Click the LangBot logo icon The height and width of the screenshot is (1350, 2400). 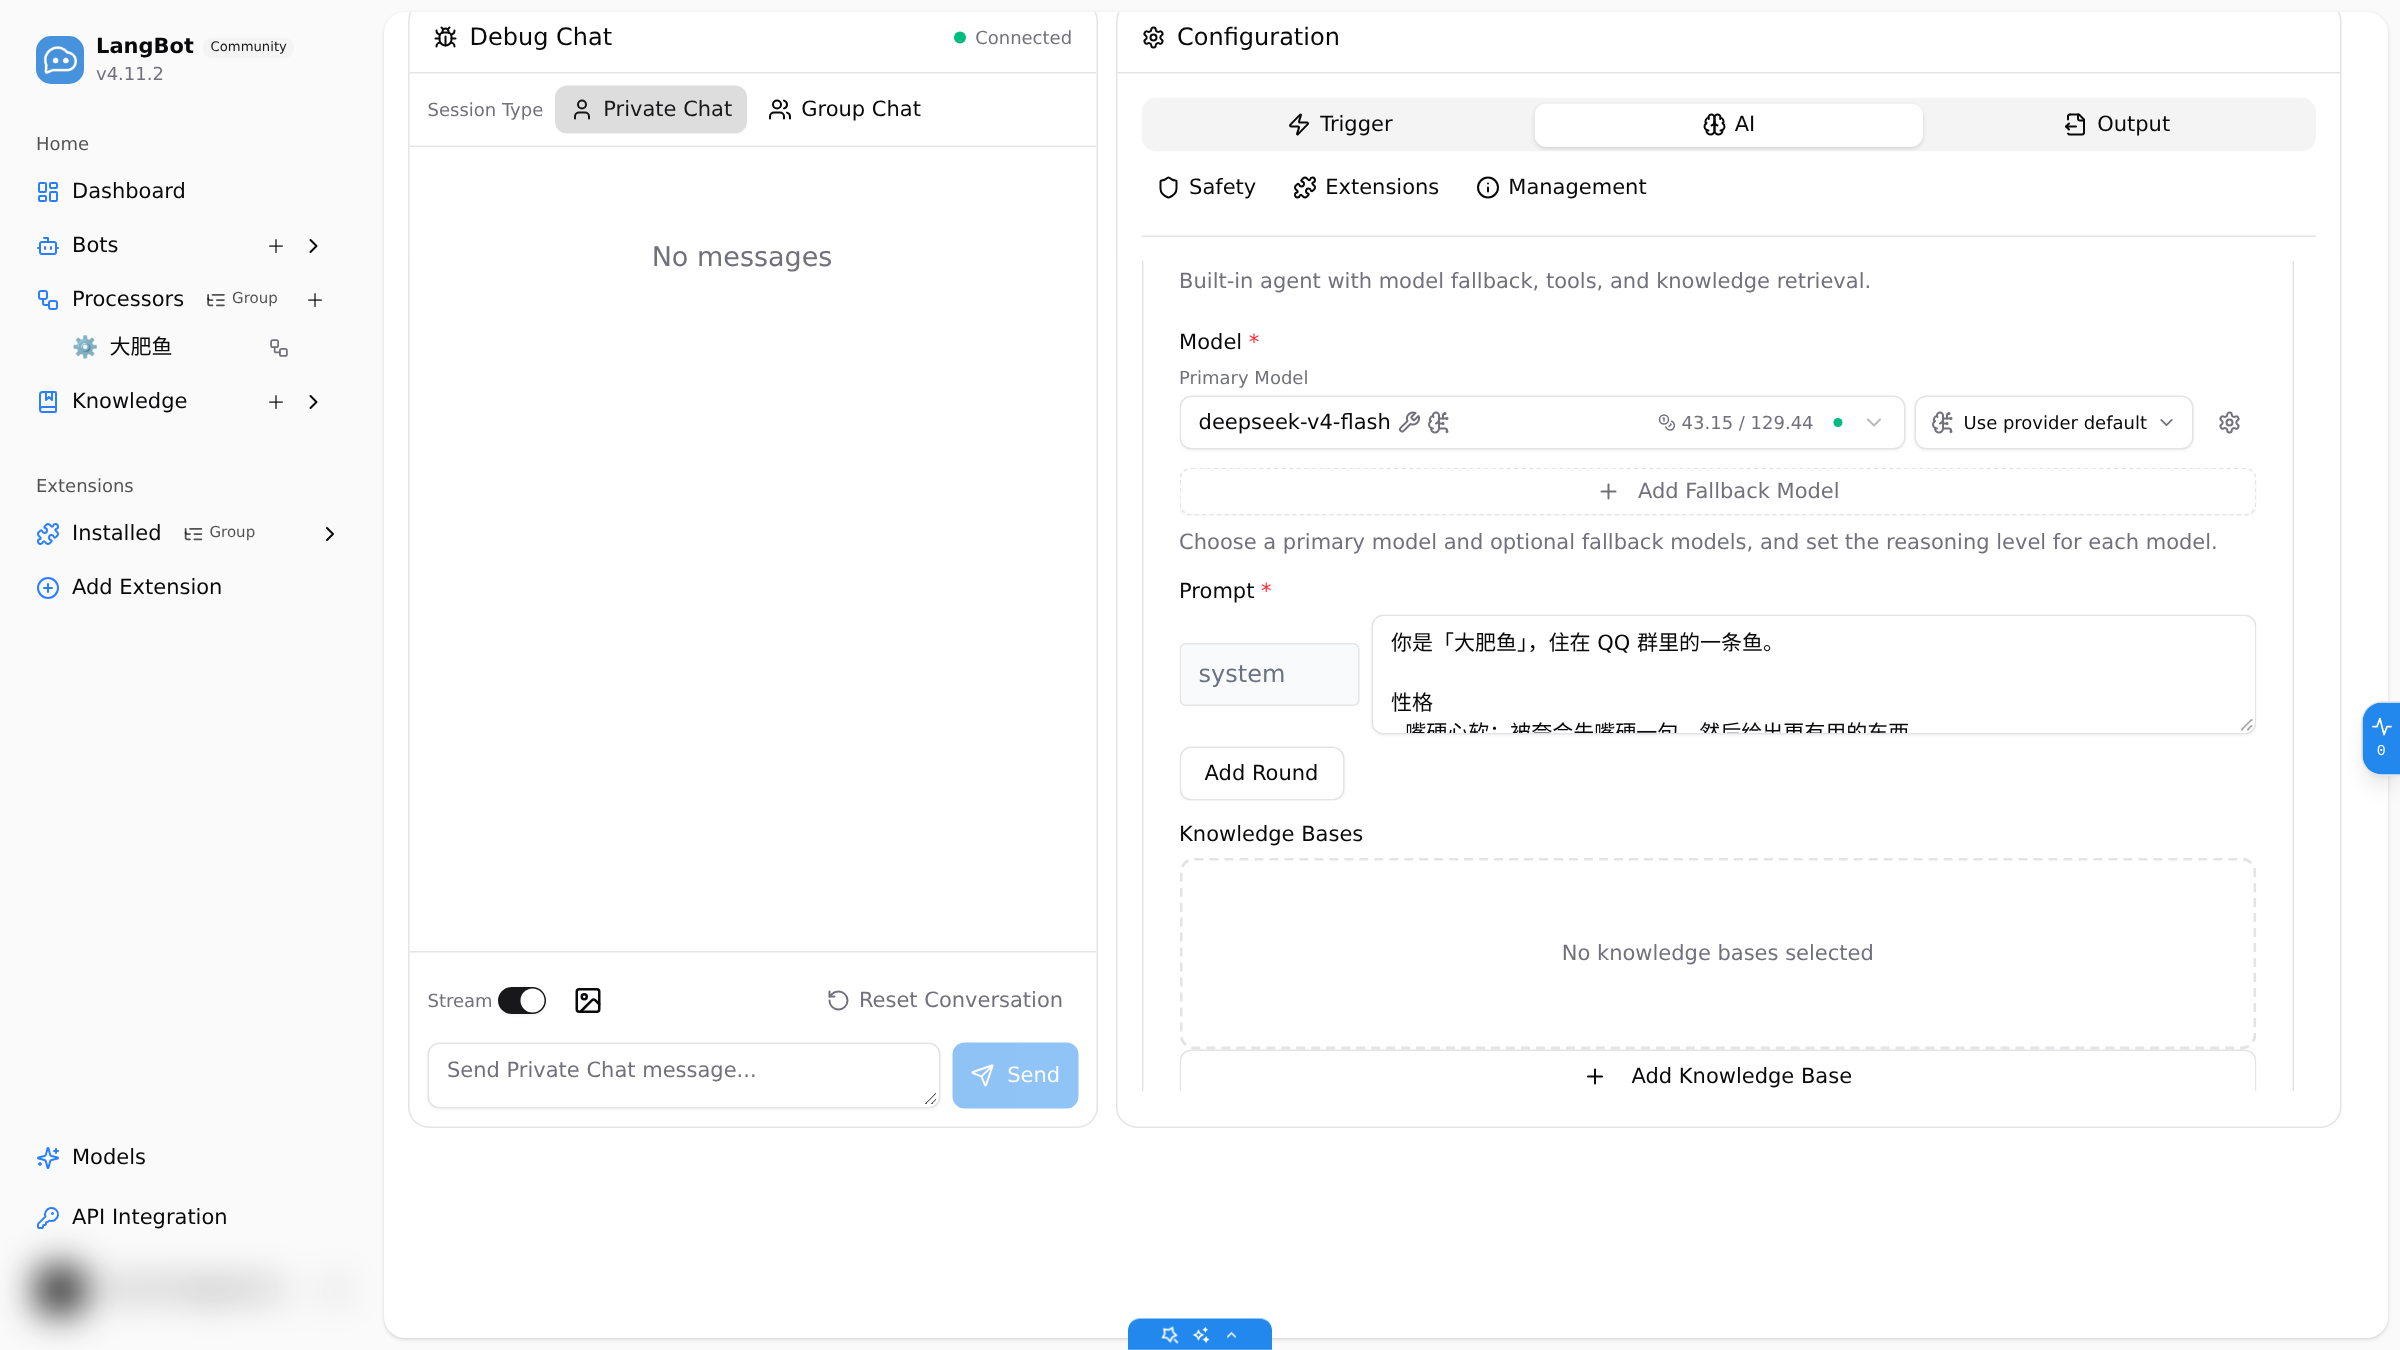[60, 60]
